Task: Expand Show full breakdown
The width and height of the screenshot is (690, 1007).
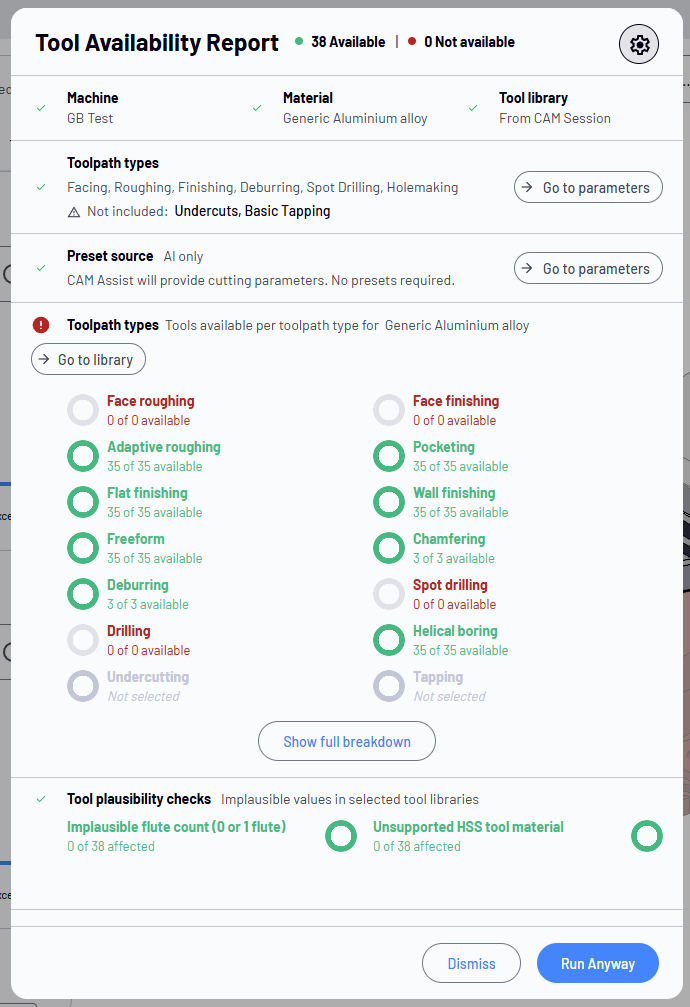Action: [x=347, y=741]
